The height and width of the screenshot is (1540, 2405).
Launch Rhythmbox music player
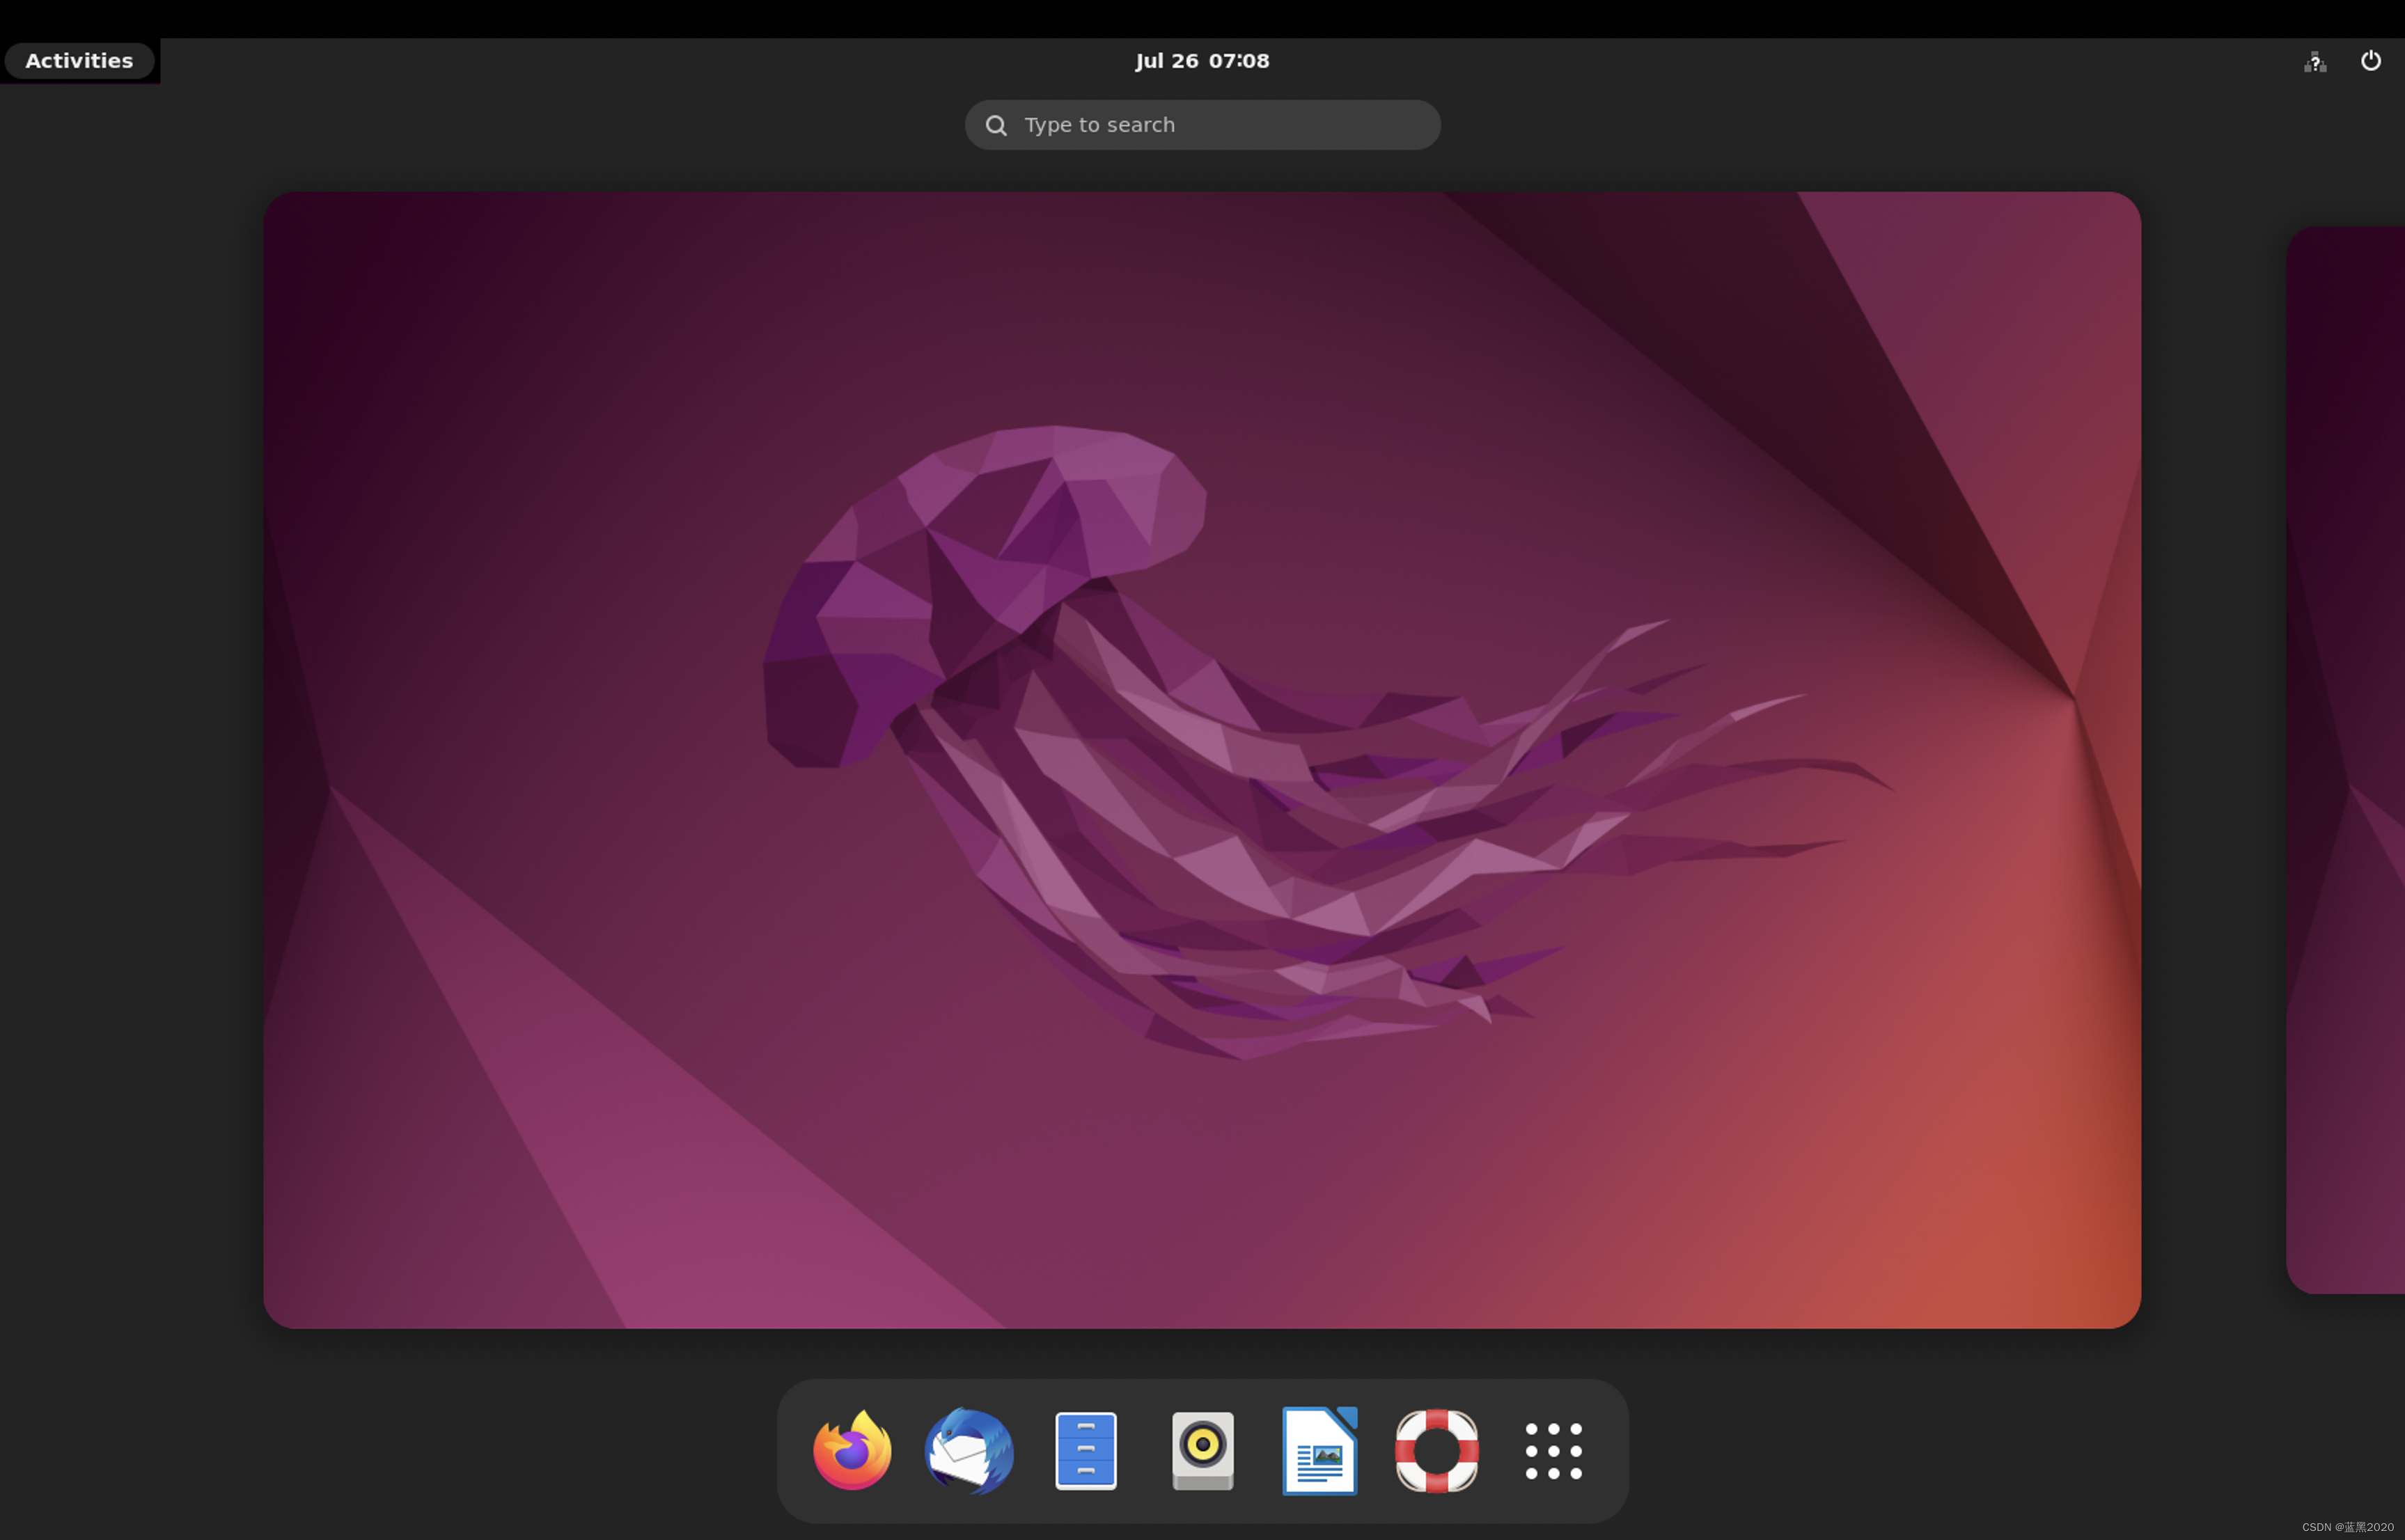coord(1202,1451)
